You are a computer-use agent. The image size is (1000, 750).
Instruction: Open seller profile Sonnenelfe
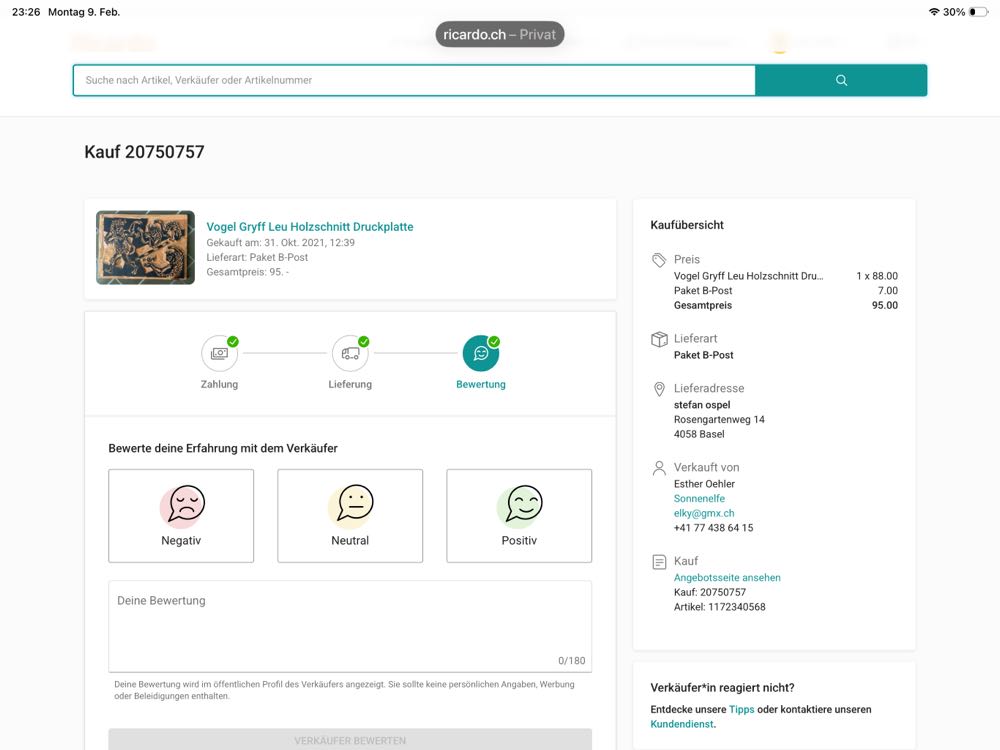pyautogui.click(x=699, y=498)
